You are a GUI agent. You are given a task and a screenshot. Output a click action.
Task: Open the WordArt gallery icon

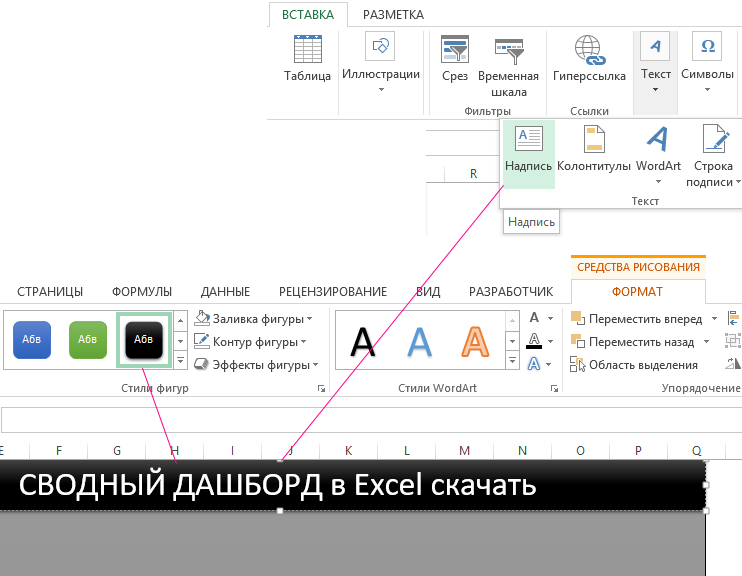[657, 140]
